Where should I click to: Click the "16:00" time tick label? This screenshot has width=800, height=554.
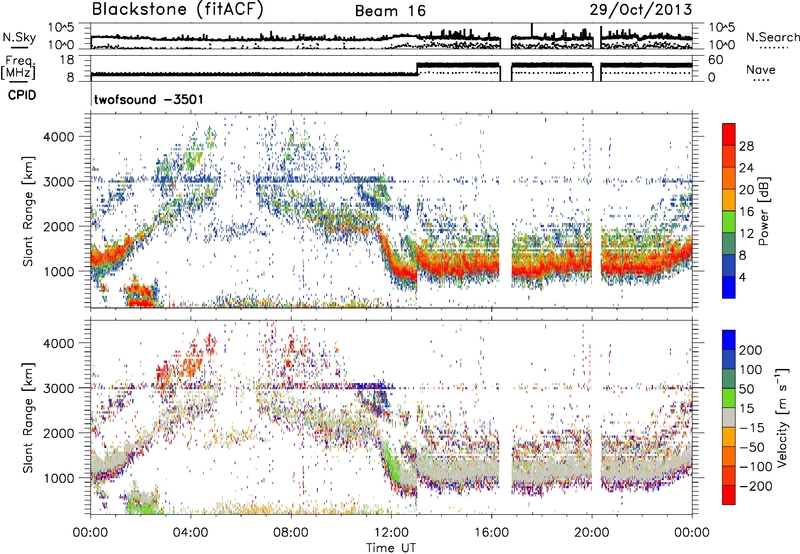pyautogui.click(x=492, y=533)
